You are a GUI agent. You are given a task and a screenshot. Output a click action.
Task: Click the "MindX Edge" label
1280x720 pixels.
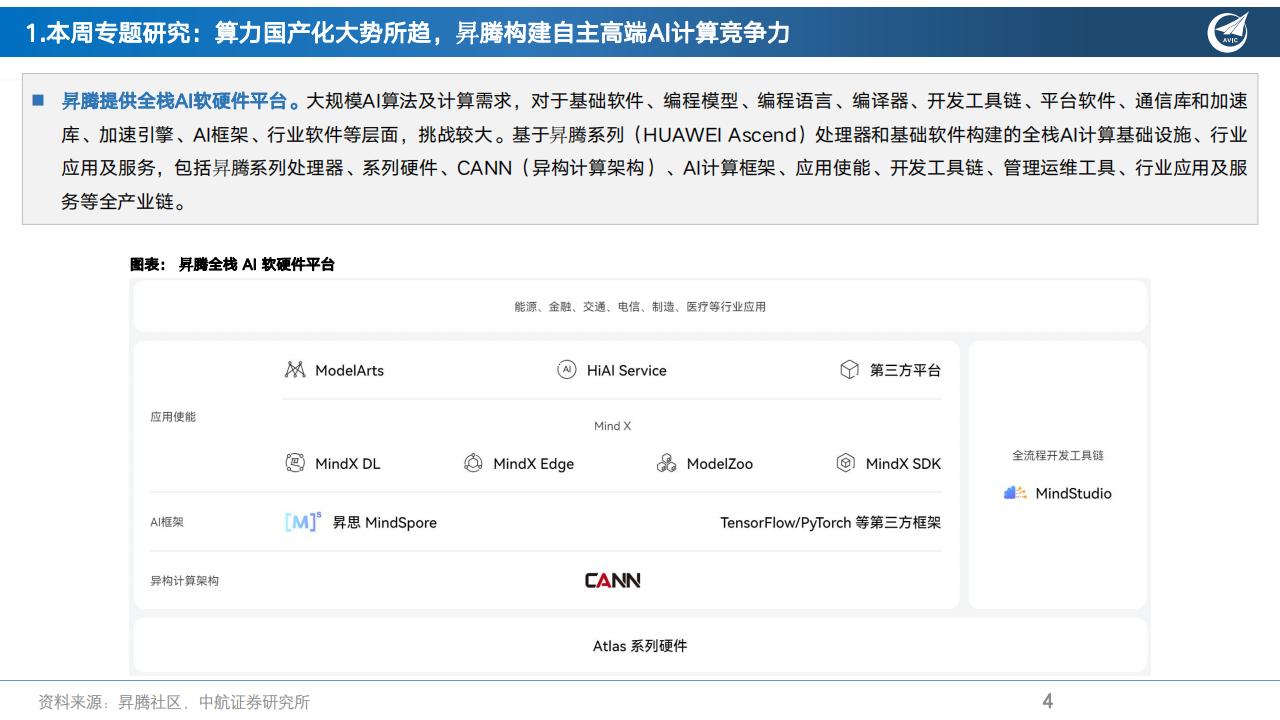tap(534, 464)
